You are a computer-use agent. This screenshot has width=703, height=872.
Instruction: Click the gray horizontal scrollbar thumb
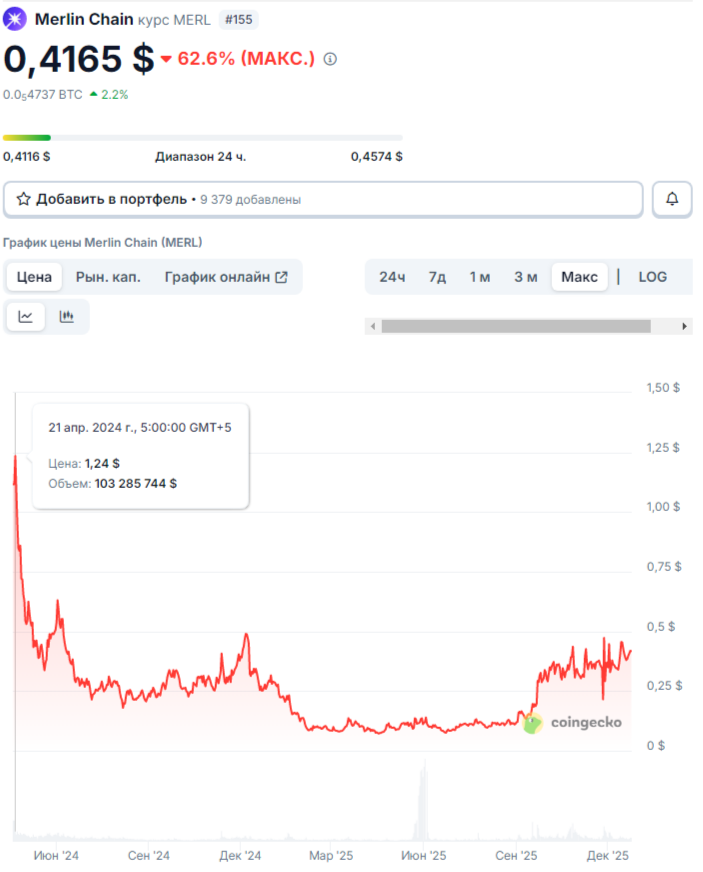(516, 326)
